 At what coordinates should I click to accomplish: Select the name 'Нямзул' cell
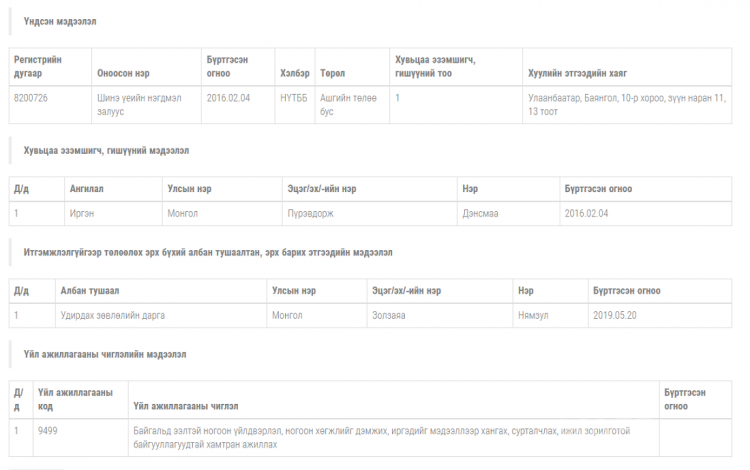point(550,315)
